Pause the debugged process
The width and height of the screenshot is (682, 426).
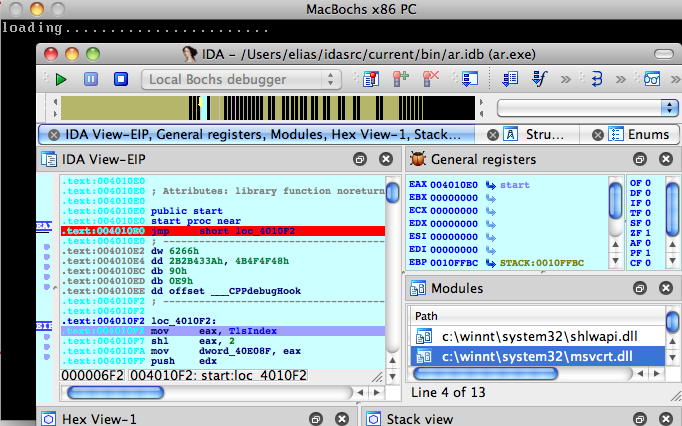pyautogui.click(x=91, y=78)
